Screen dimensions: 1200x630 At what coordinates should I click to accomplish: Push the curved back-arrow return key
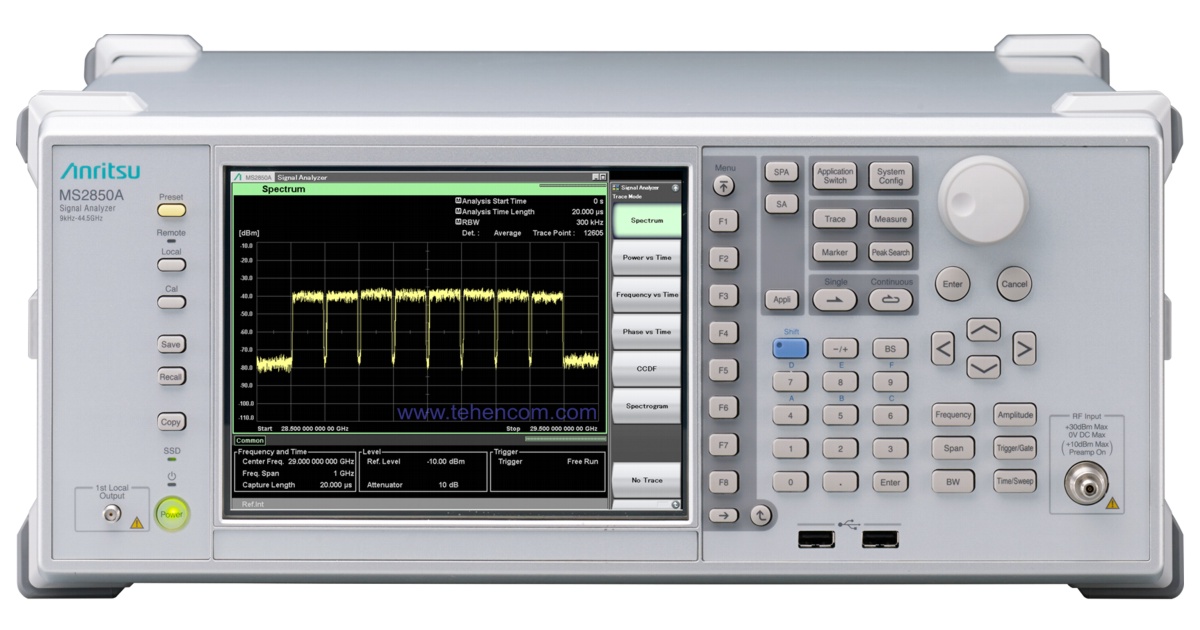(x=762, y=516)
